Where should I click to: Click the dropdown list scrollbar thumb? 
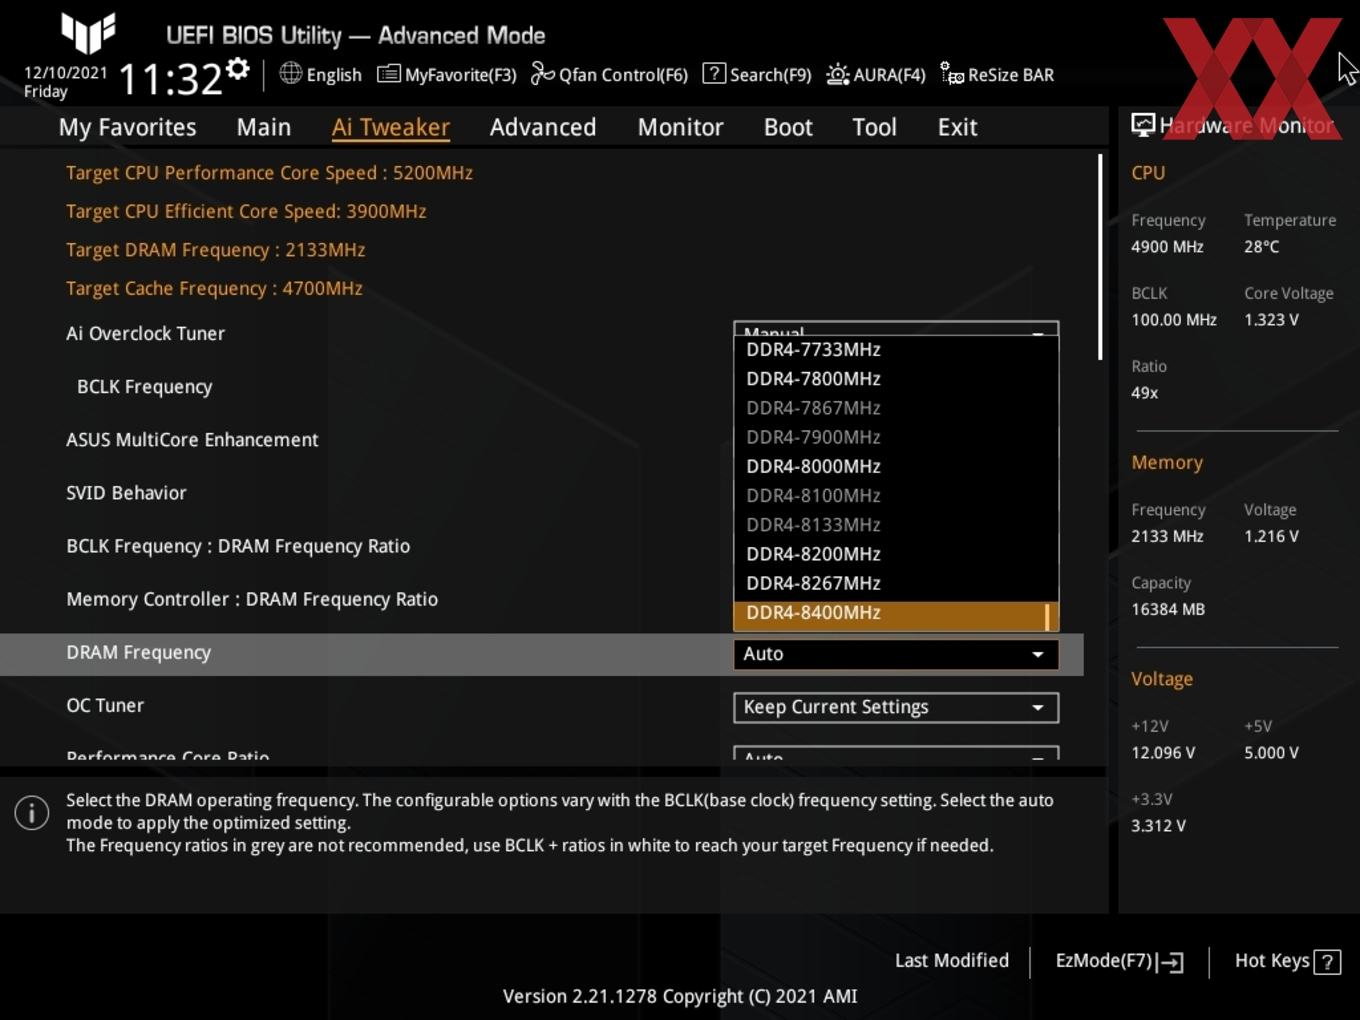coord(1047,617)
